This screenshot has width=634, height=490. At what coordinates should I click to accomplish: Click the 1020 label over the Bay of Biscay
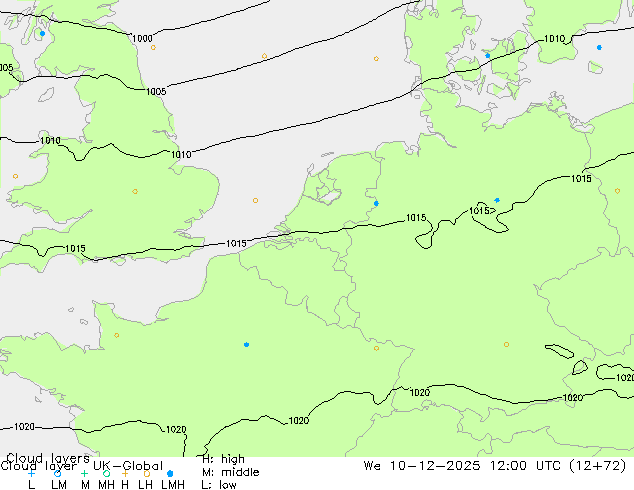point(24,427)
